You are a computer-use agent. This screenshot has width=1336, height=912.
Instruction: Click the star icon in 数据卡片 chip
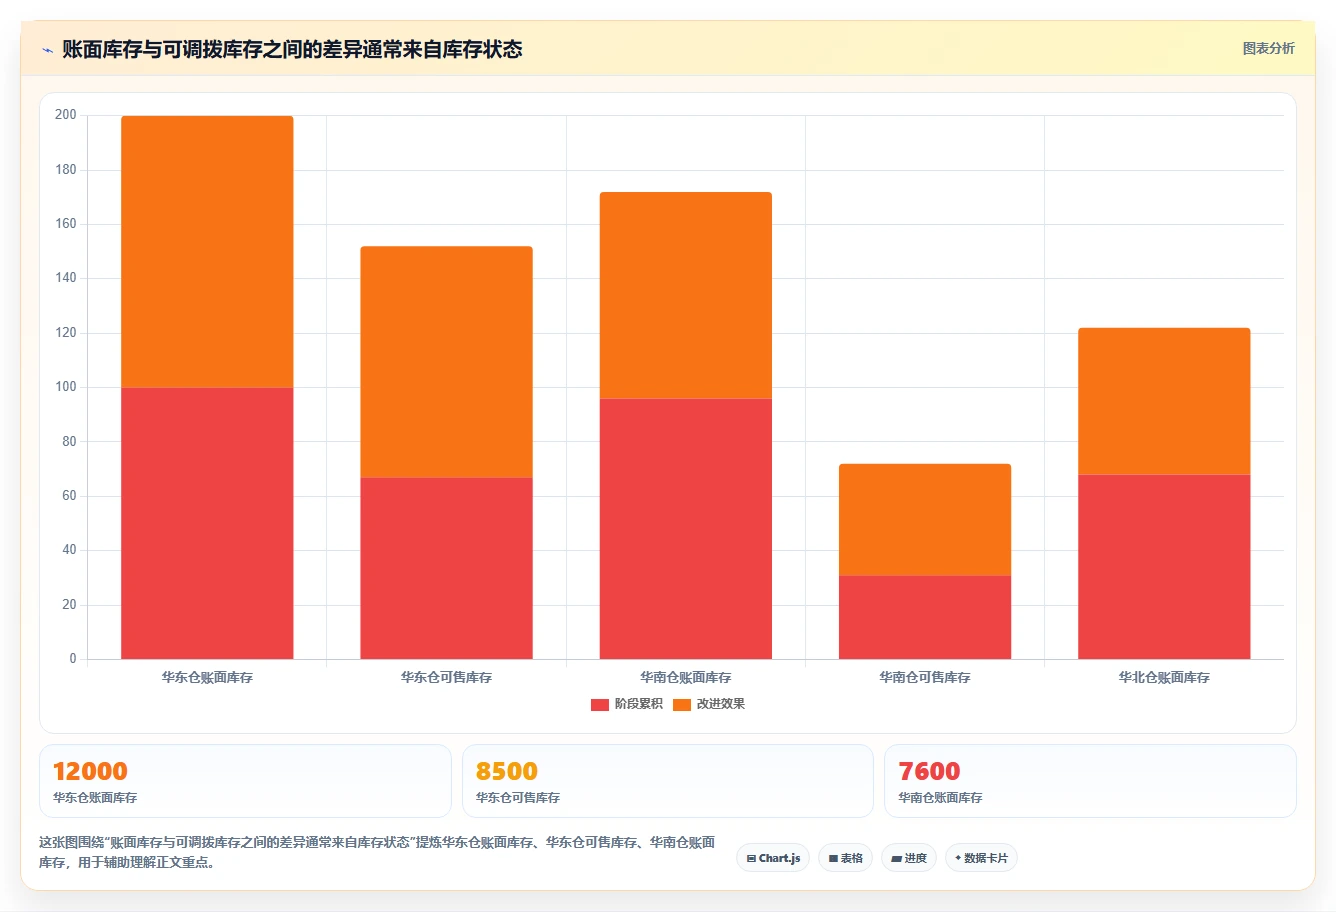(958, 858)
